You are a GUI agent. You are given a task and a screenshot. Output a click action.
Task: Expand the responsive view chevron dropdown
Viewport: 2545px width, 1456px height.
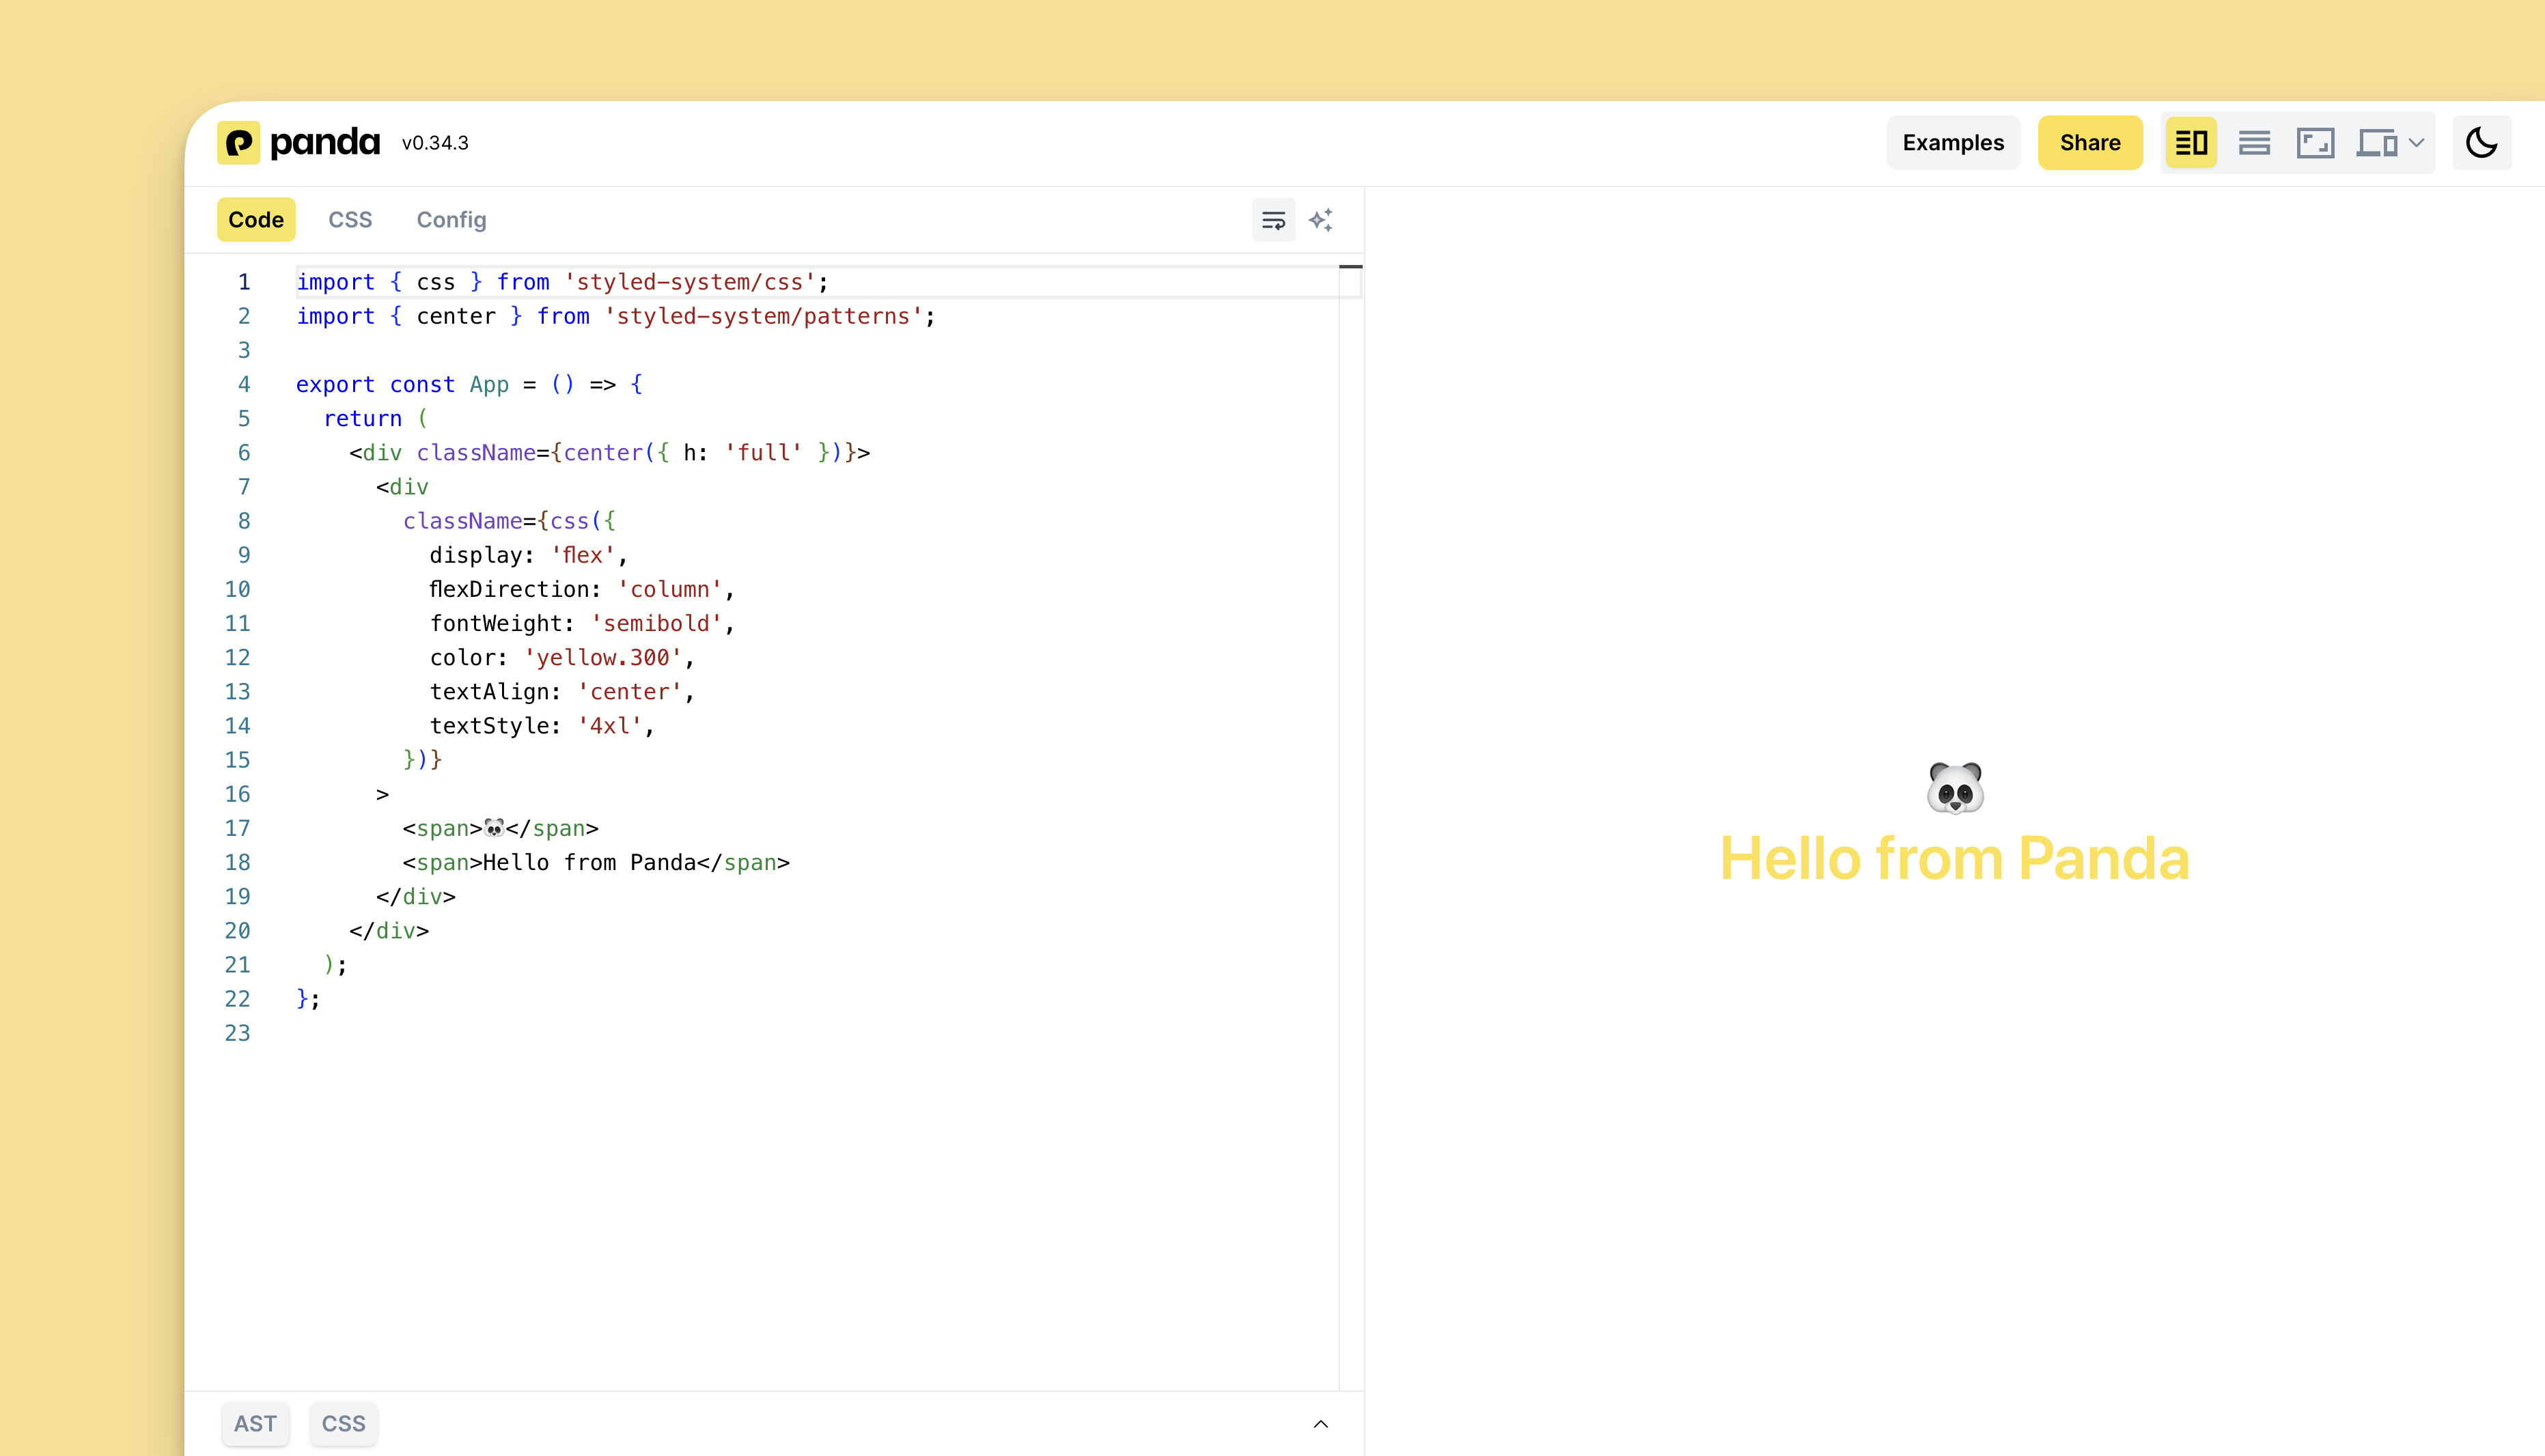pyautogui.click(x=2417, y=143)
